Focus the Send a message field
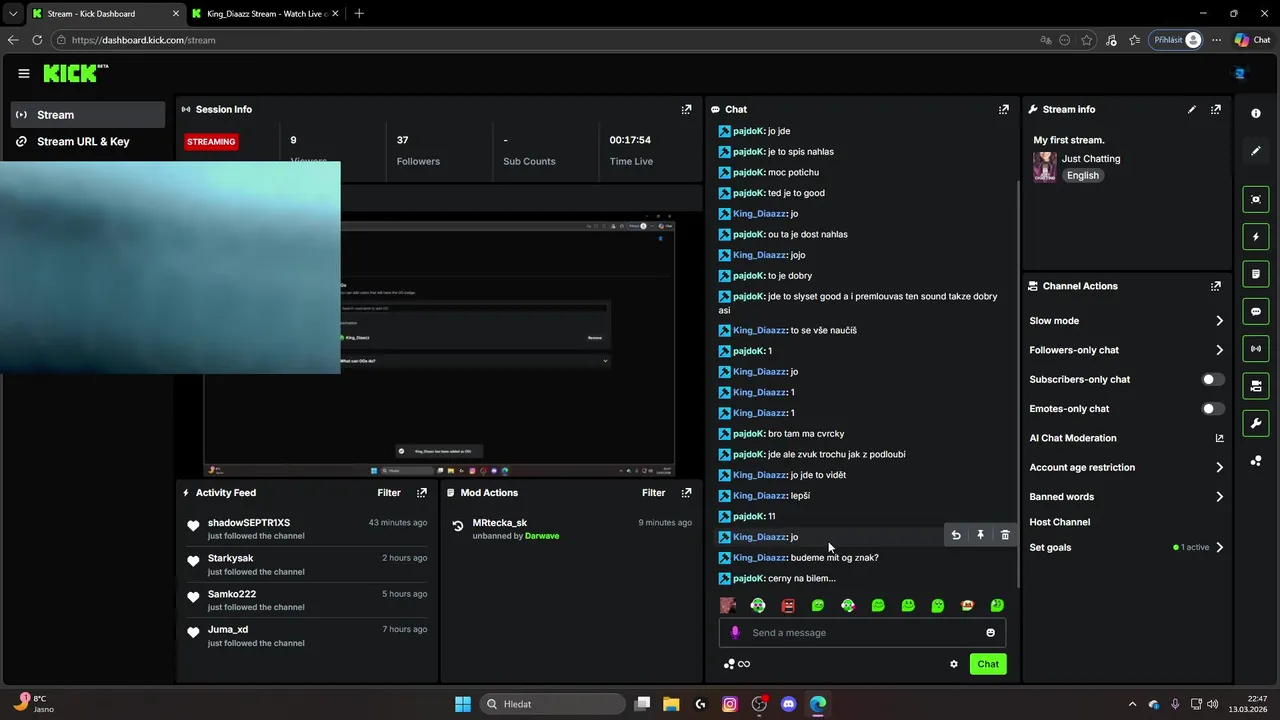The height and width of the screenshot is (720, 1280). (x=862, y=632)
